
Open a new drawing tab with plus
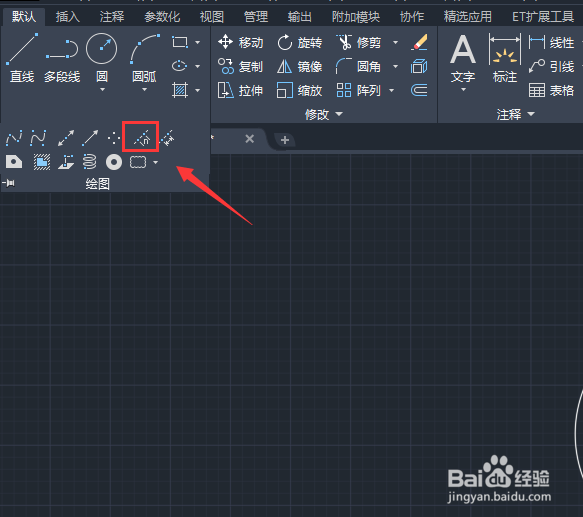click(285, 140)
